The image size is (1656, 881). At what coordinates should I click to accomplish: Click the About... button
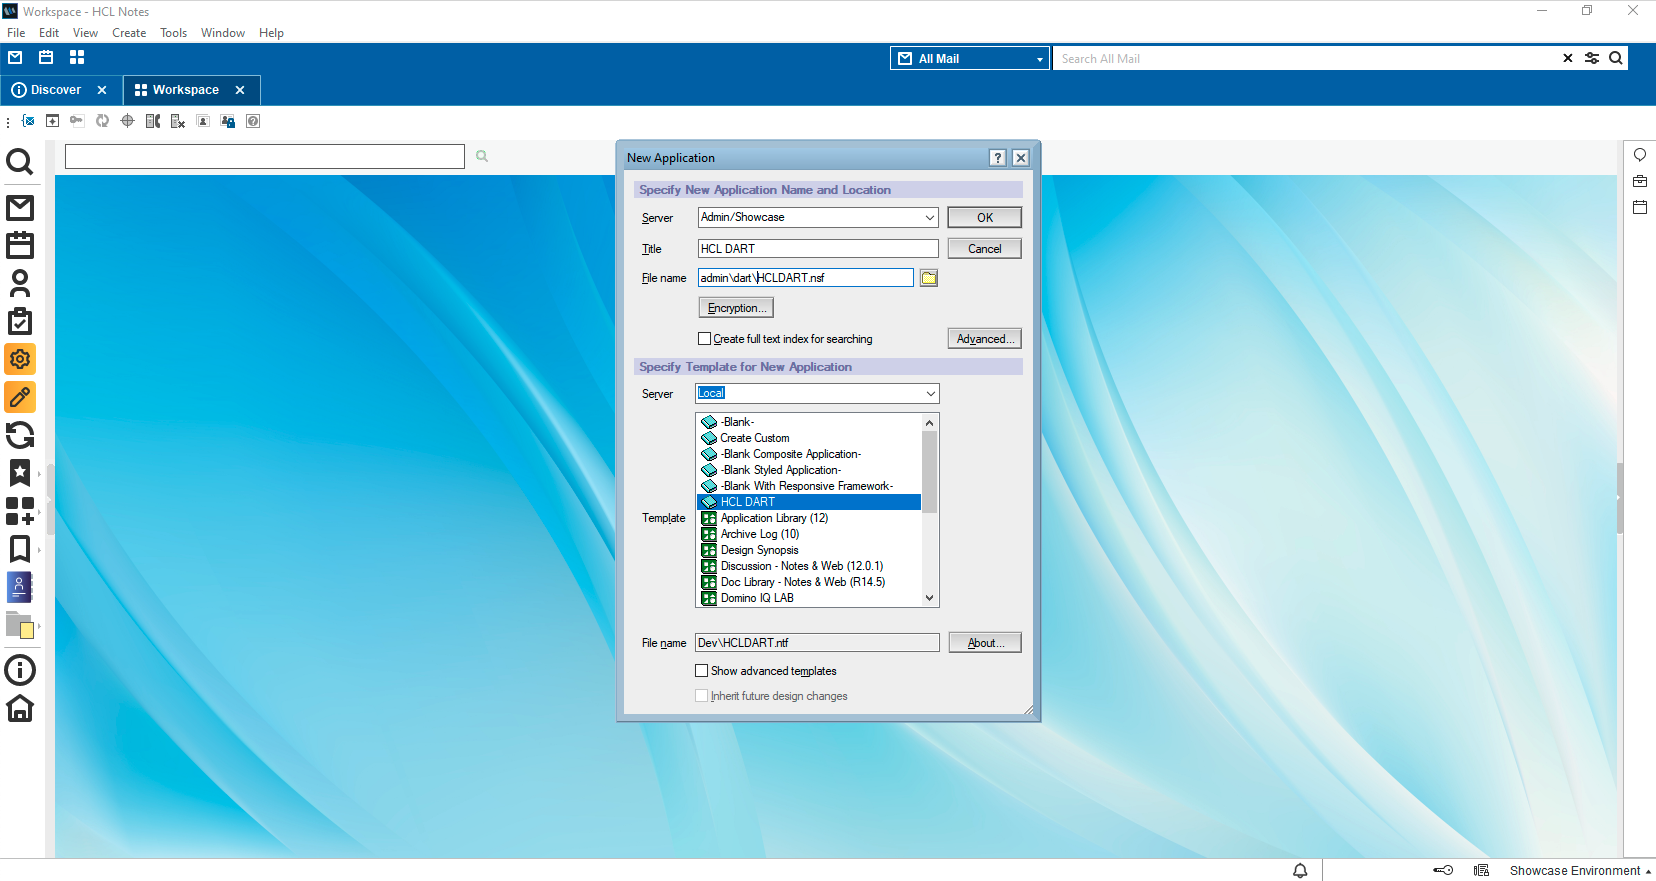(985, 643)
